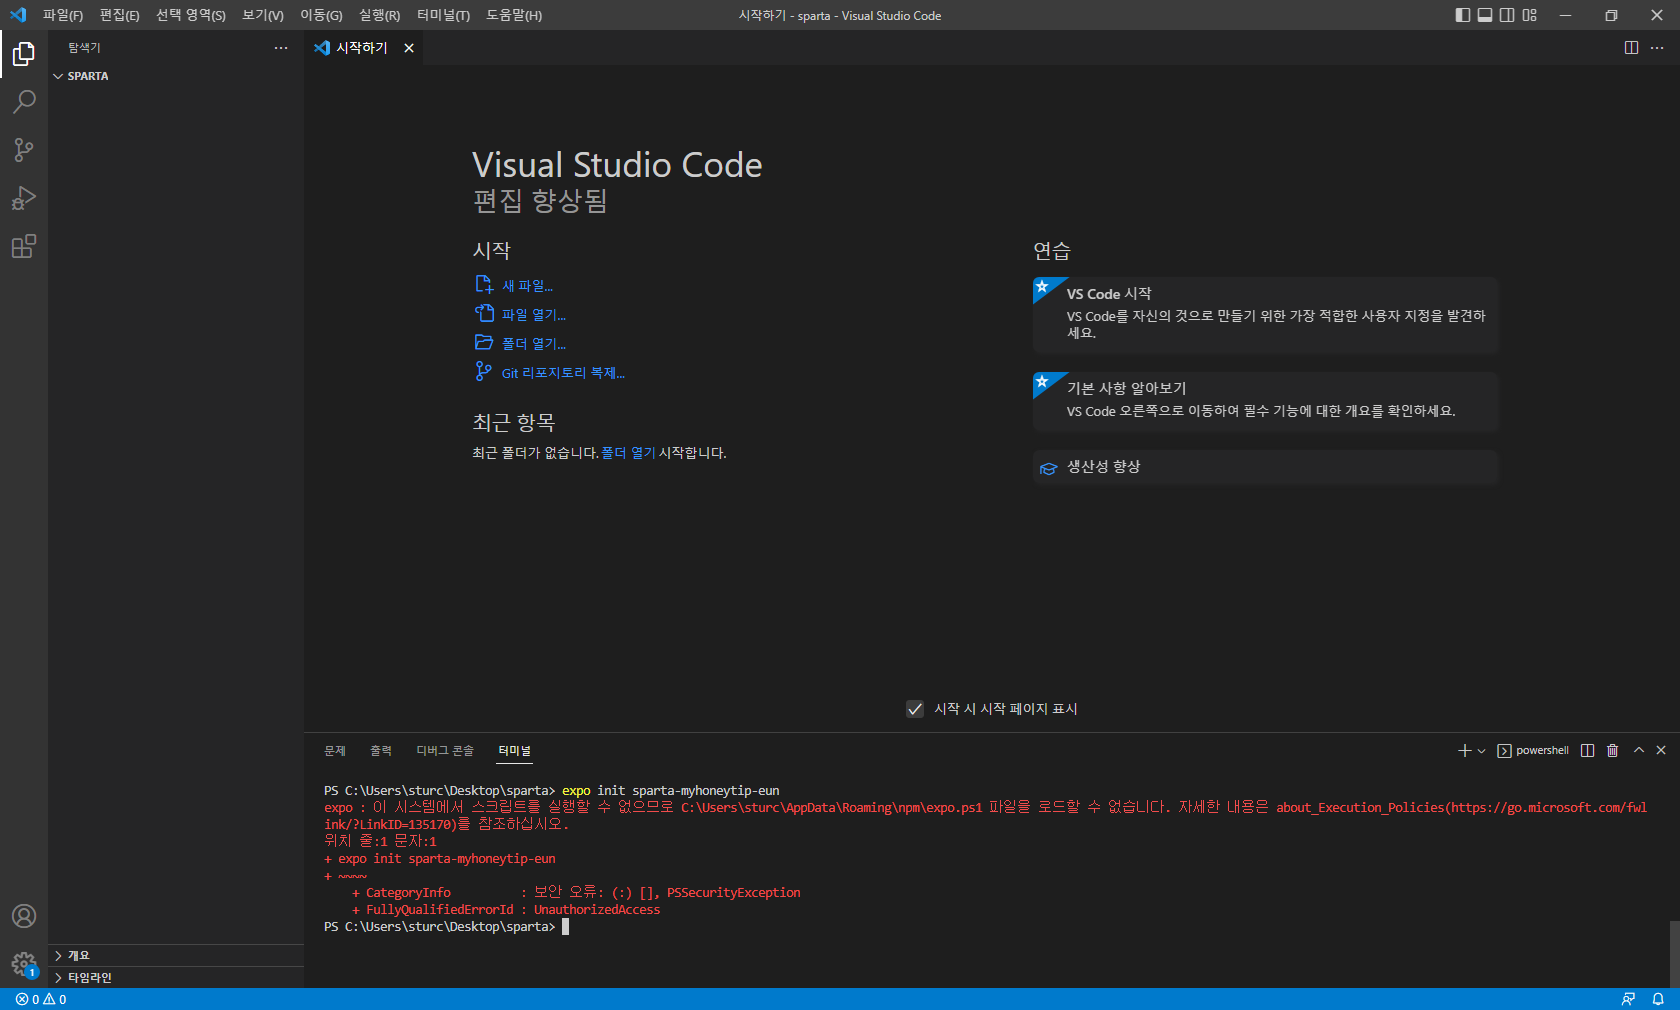The image size is (1680, 1010).
Task: Open the Extensions view
Action: click(x=24, y=246)
